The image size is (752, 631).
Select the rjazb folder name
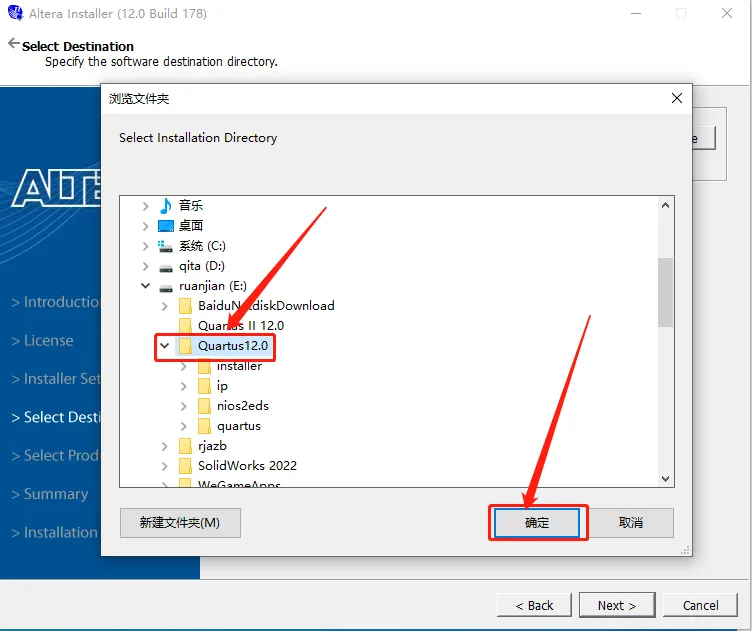(x=212, y=446)
